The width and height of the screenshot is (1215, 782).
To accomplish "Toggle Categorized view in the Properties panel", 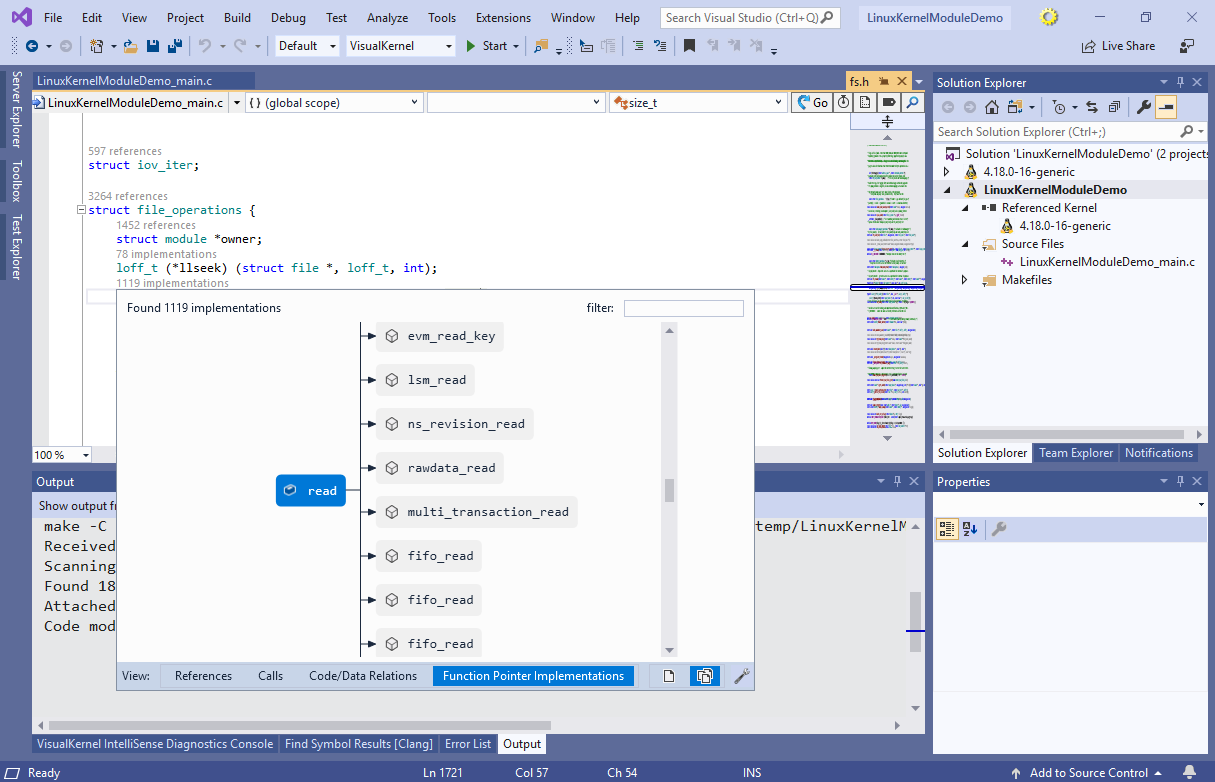I will tap(946, 529).
